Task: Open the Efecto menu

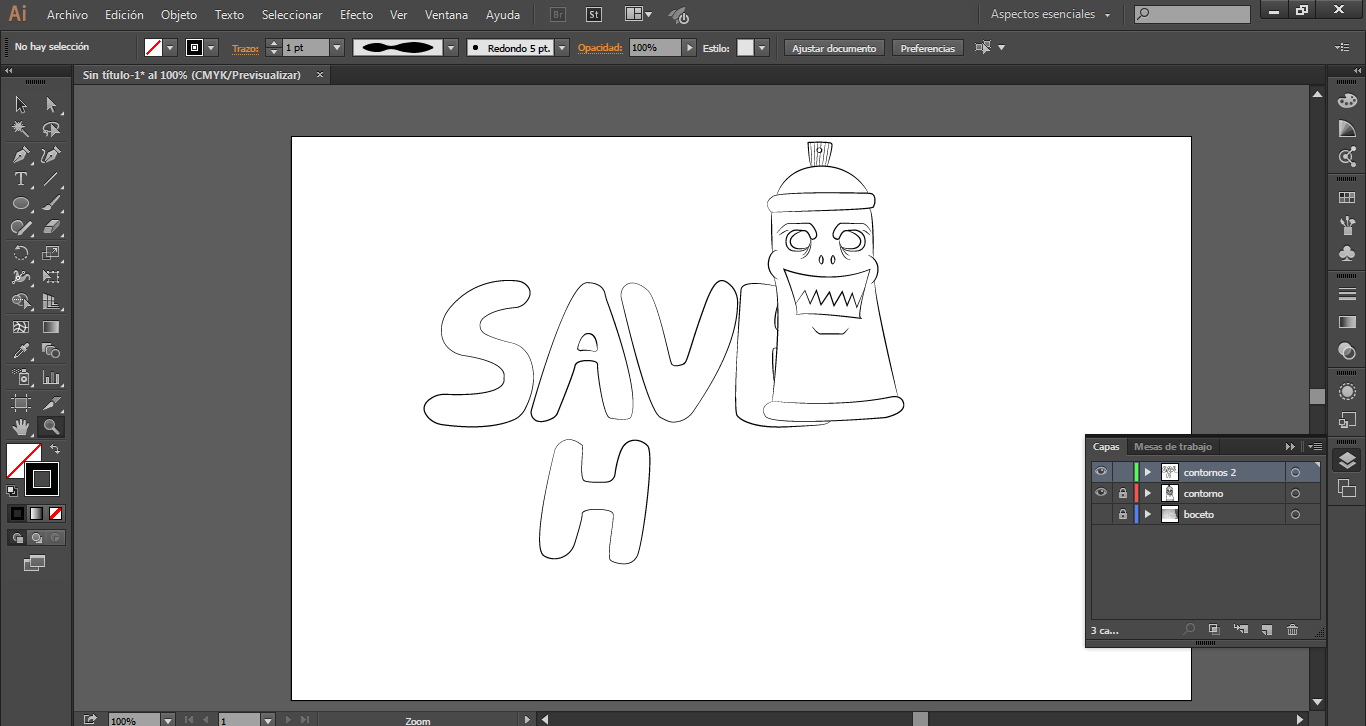Action: pos(356,15)
